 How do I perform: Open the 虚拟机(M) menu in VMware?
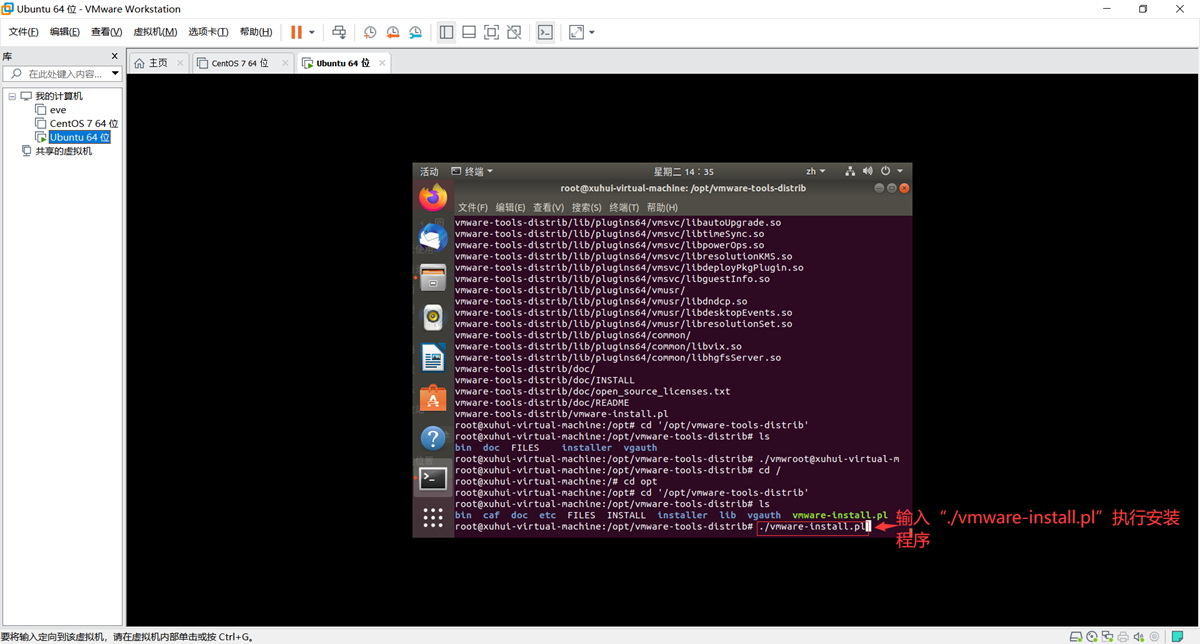coord(153,31)
